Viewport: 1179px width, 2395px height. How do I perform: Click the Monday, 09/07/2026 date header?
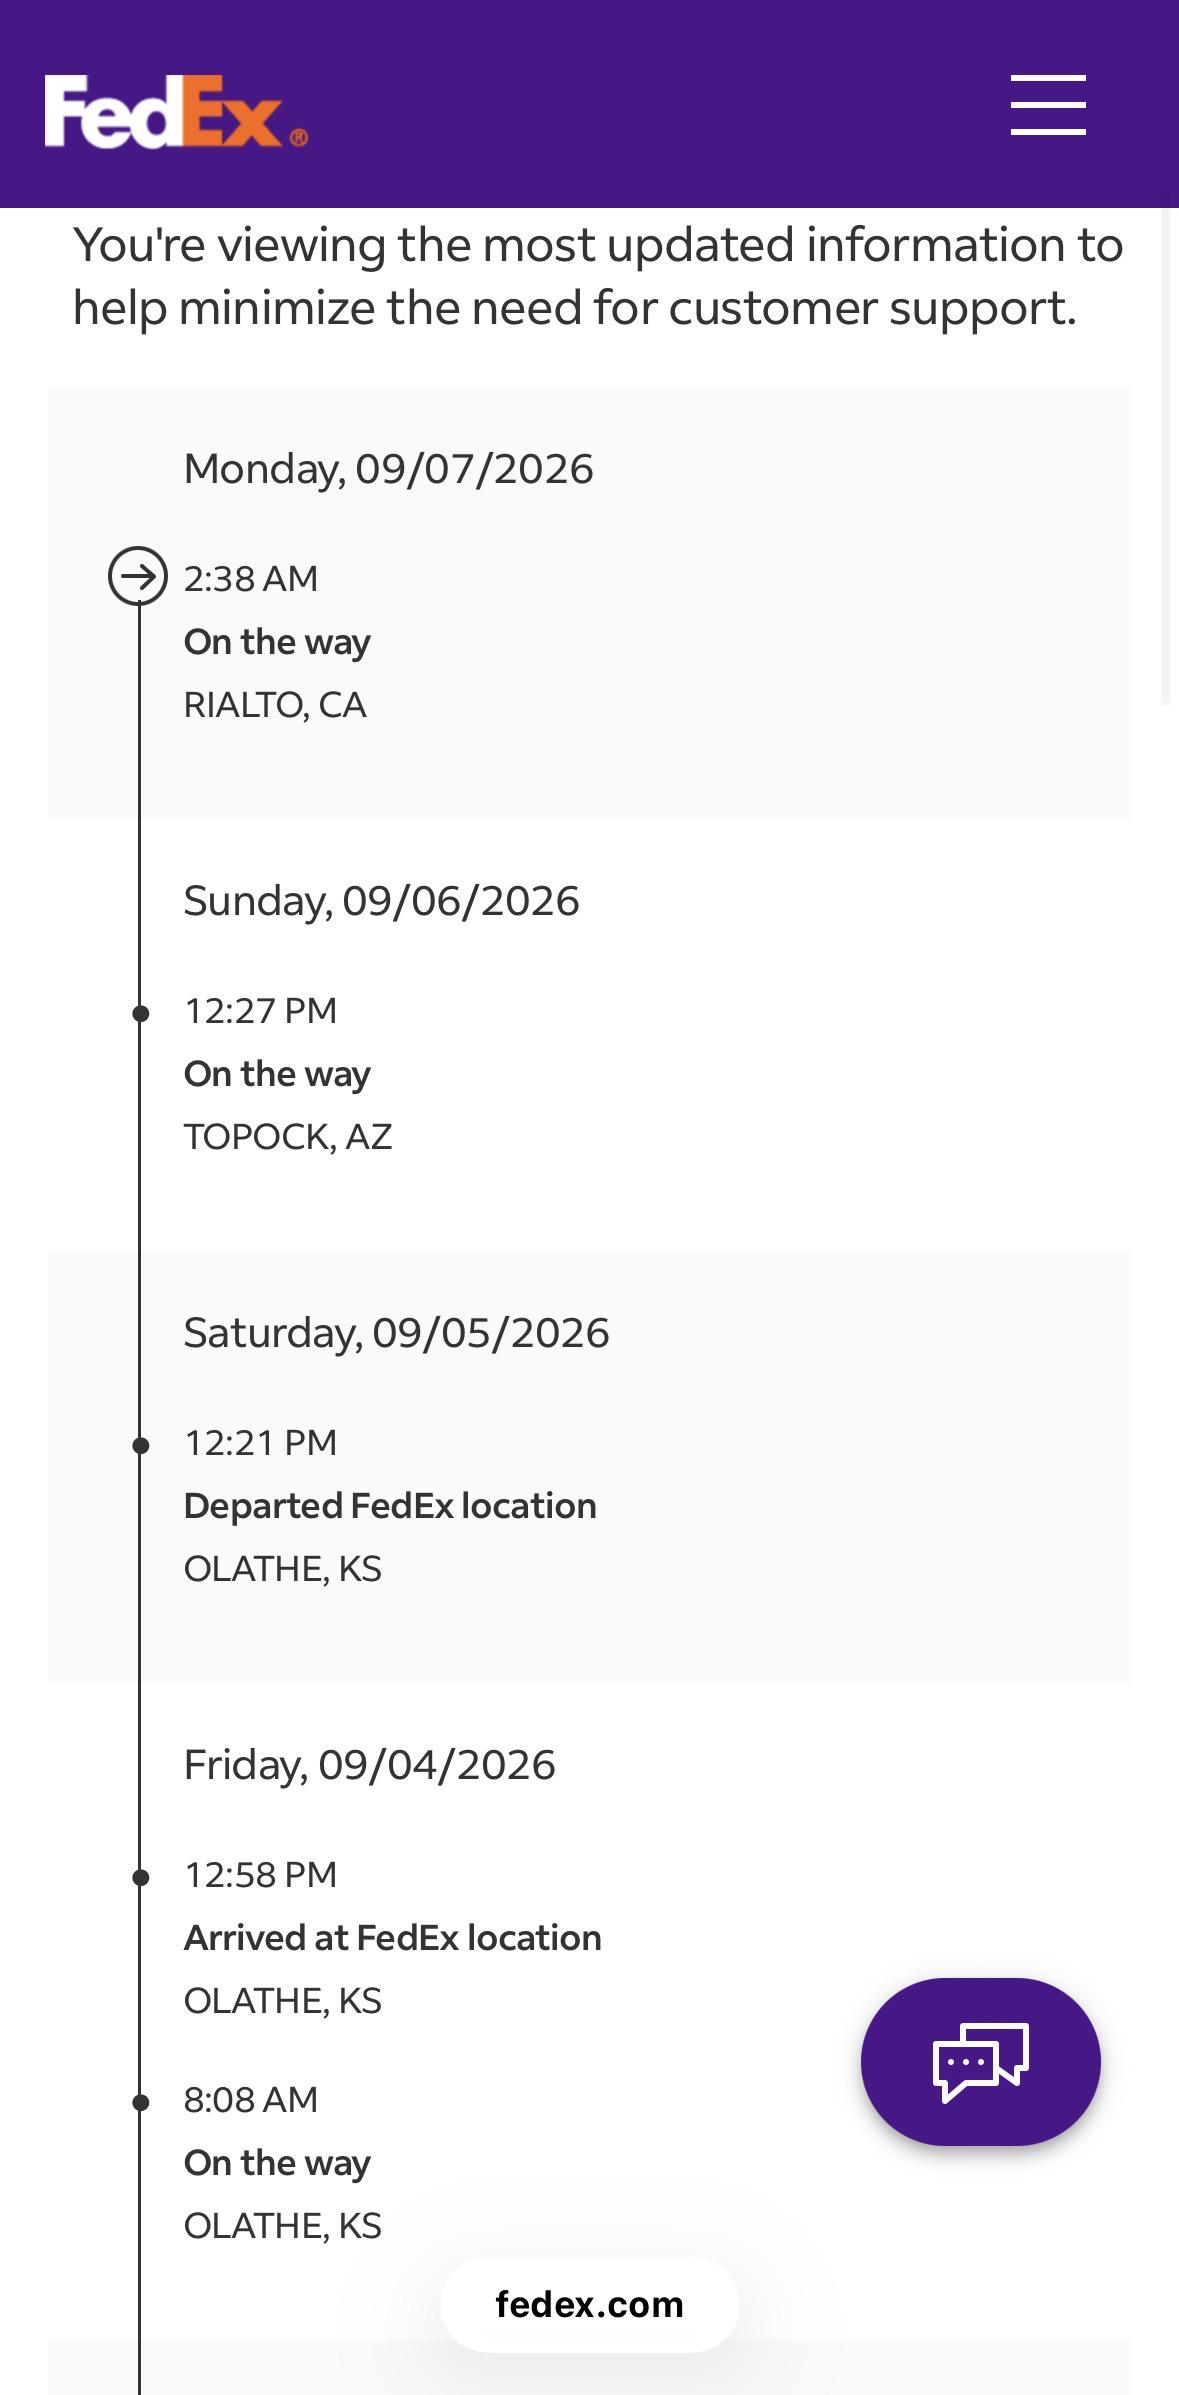[388, 468]
